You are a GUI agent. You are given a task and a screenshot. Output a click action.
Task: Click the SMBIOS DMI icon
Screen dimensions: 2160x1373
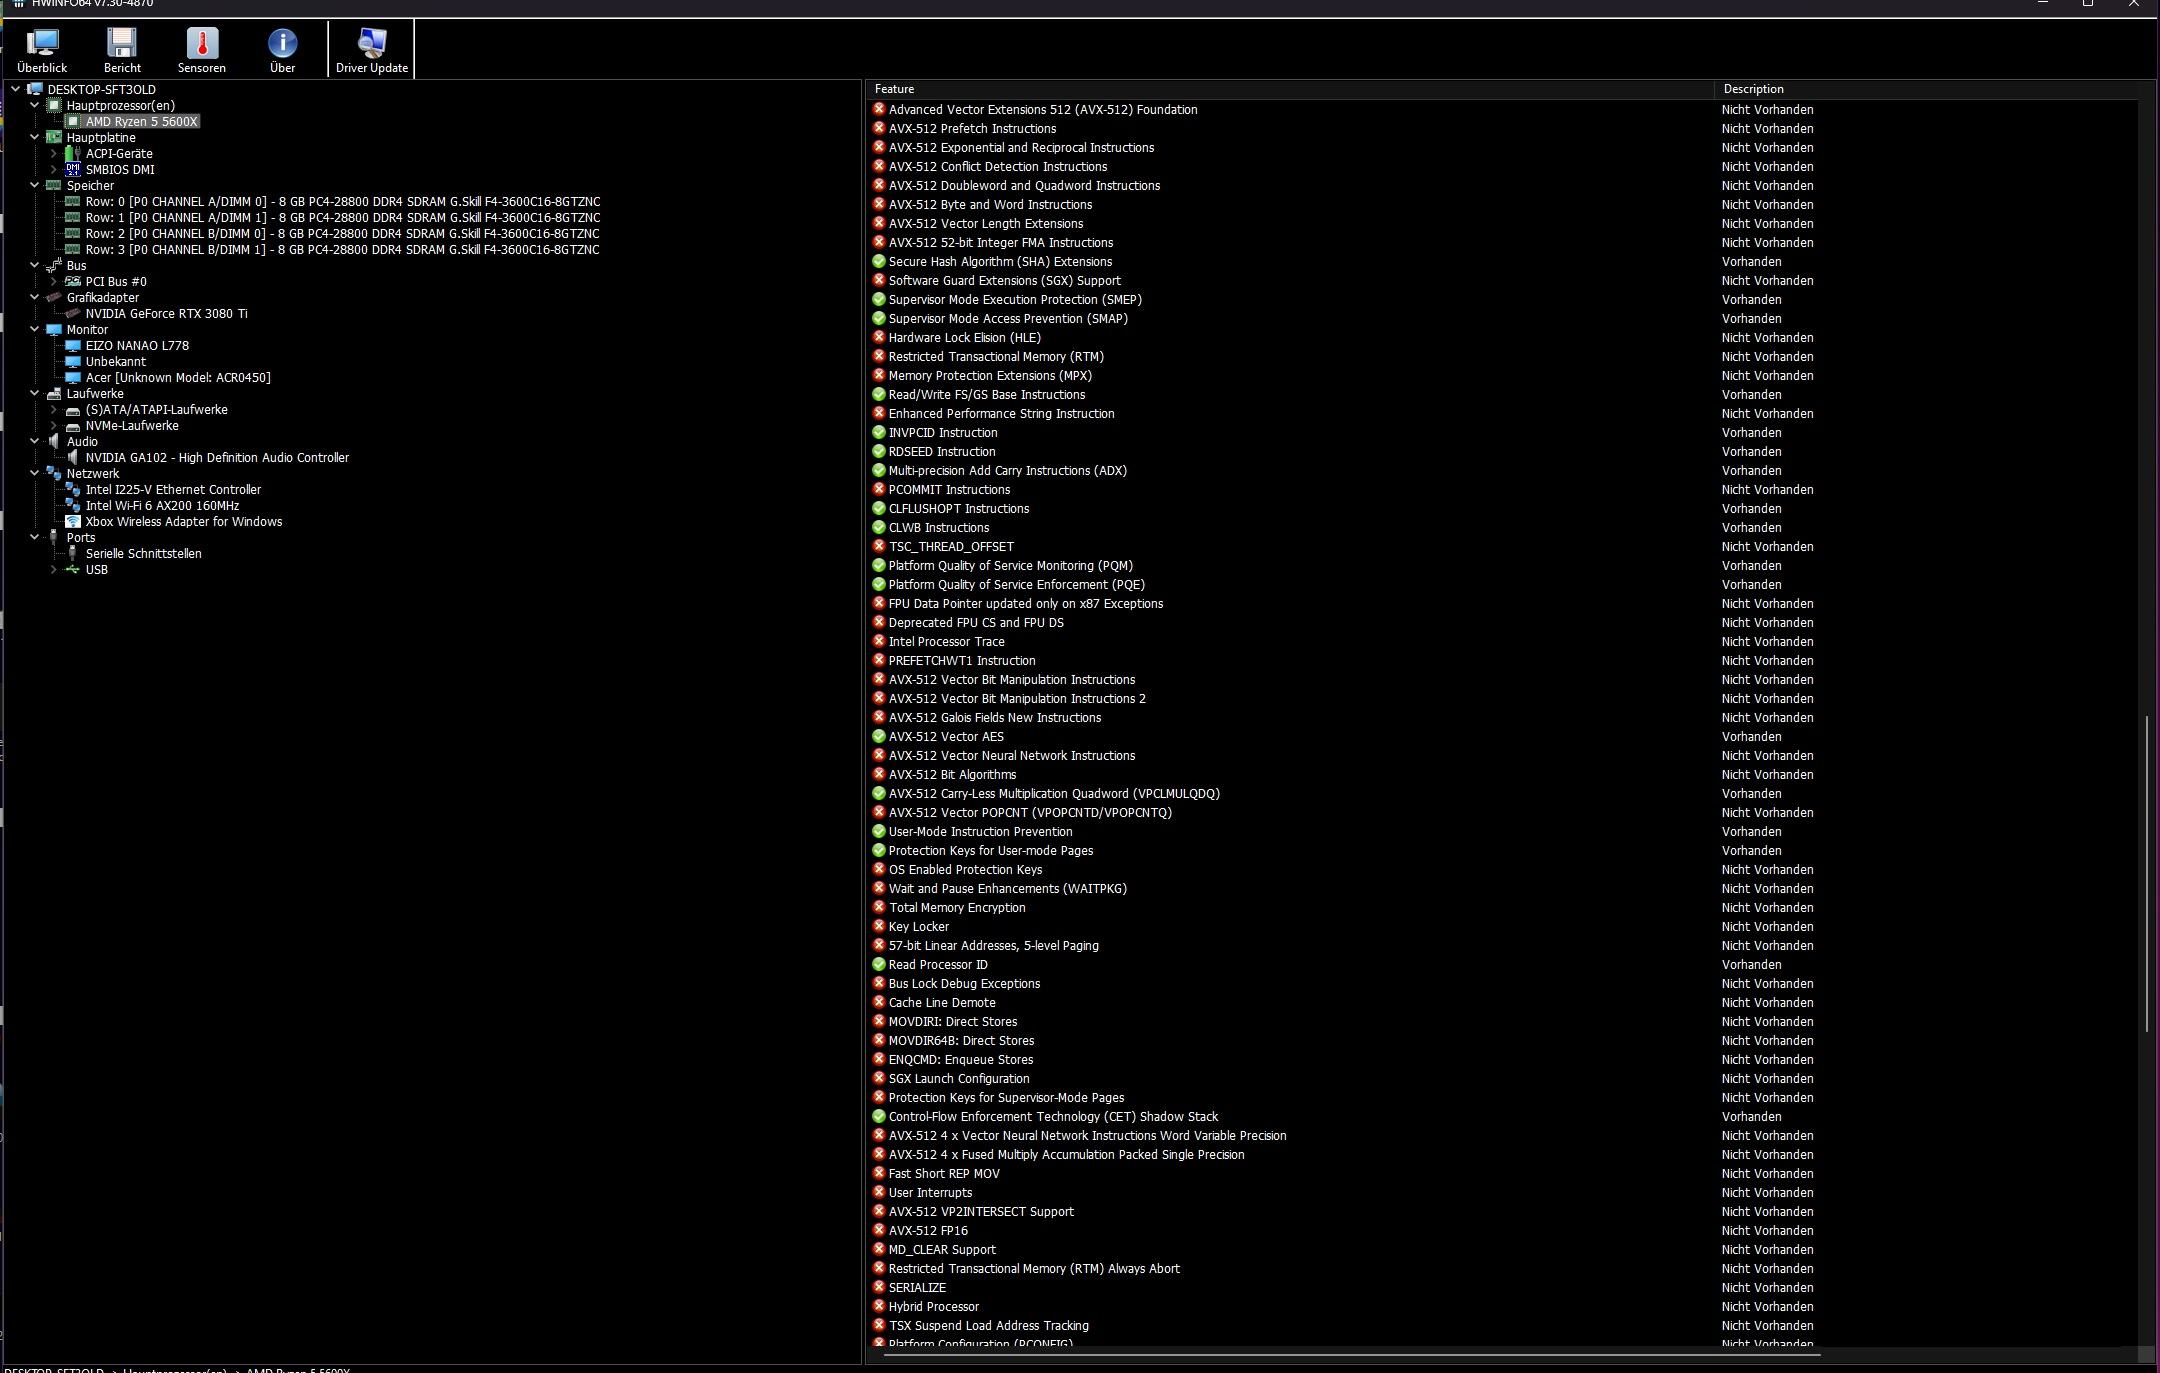click(x=73, y=169)
